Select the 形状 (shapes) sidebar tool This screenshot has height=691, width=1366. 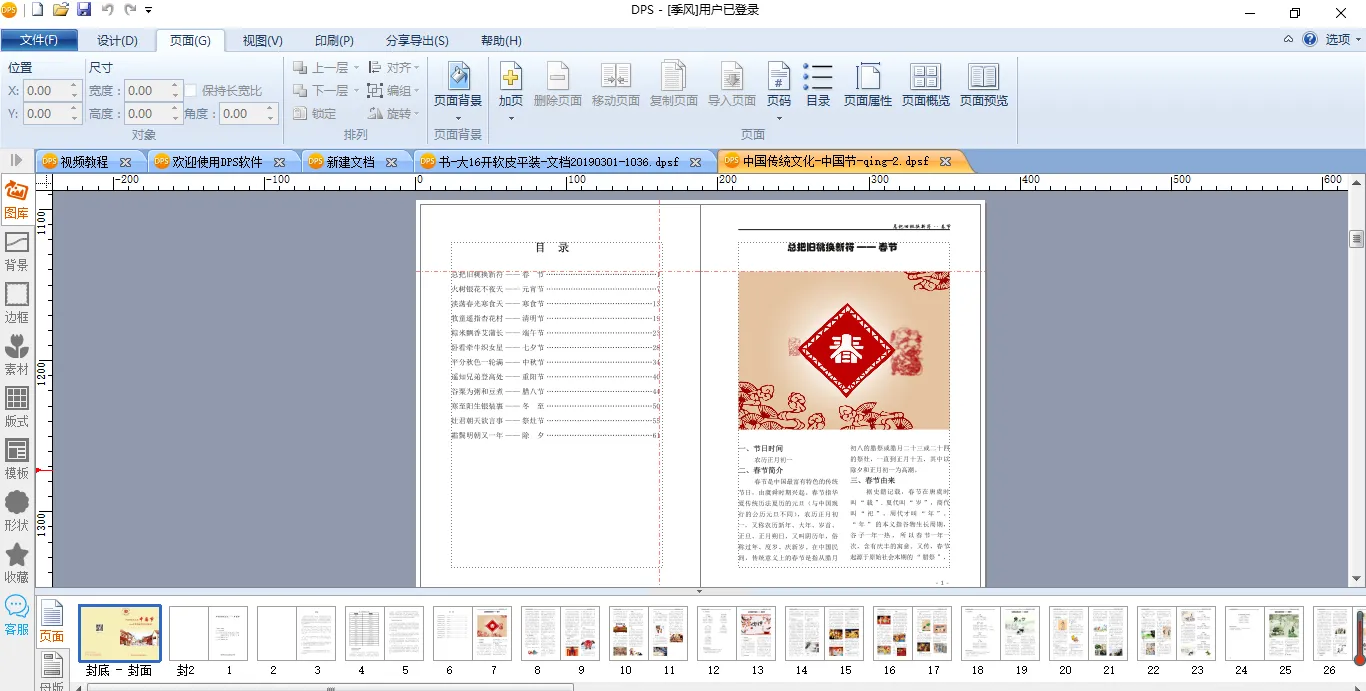[17, 510]
